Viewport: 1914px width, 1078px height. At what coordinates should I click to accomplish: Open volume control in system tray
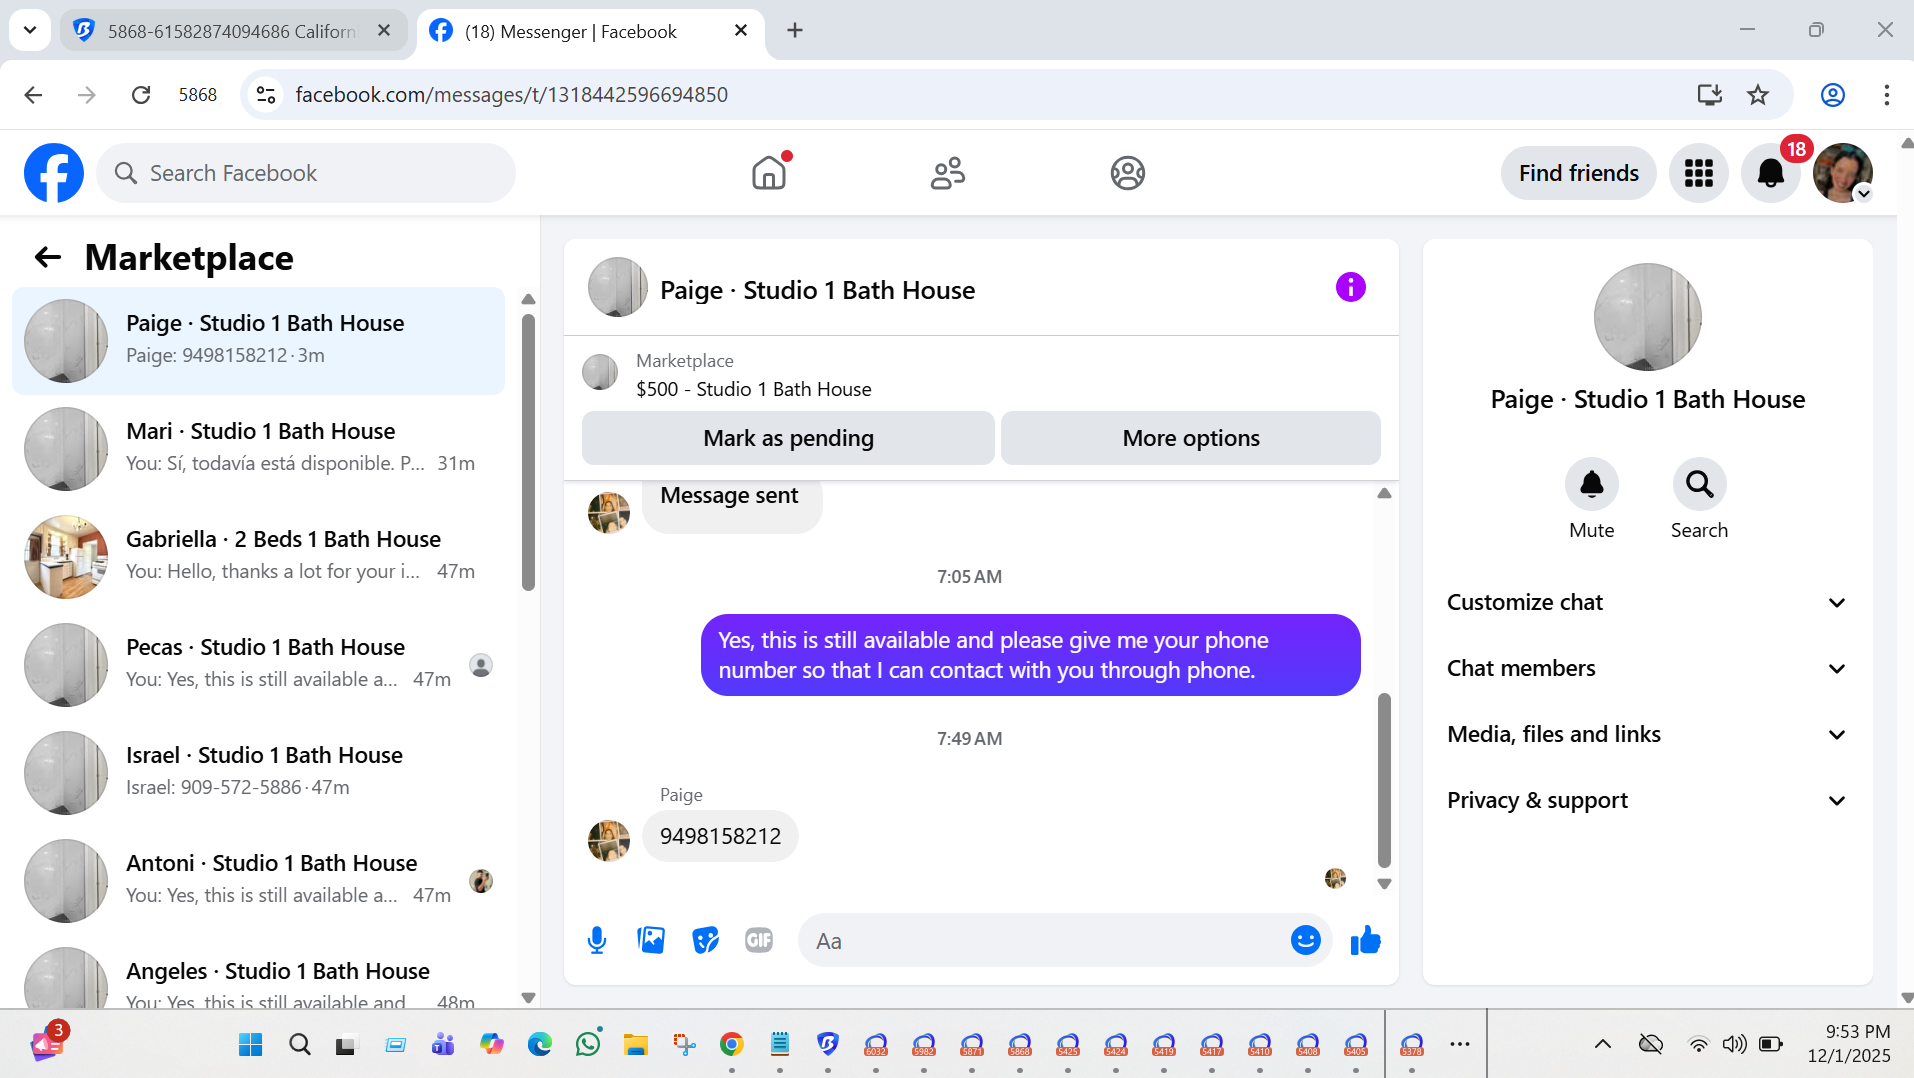1734,1044
